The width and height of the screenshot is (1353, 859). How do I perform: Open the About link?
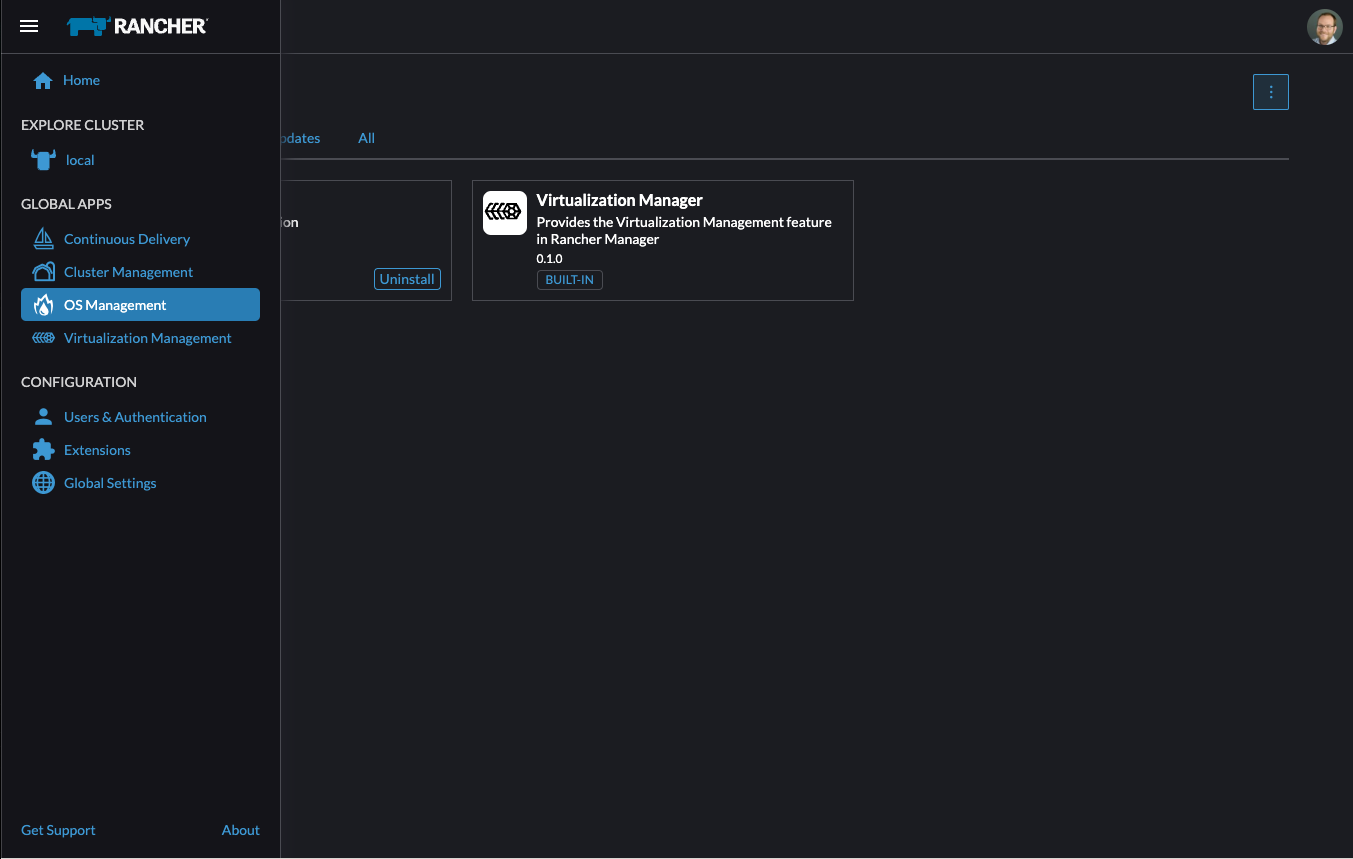click(x=240, y=830)
